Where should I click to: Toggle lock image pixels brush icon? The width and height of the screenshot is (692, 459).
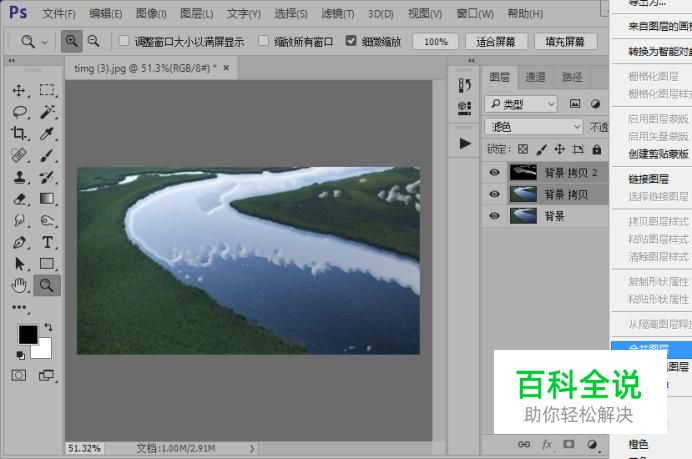[542, 150]
